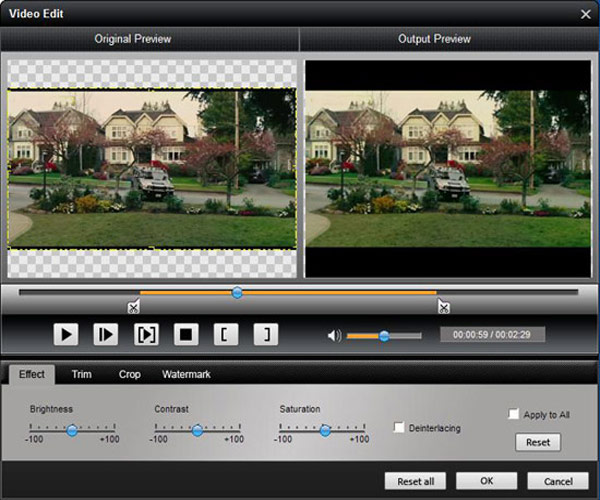Enable the Deinterlacing checkbox
600x500 pixels.
pos(400,428)
